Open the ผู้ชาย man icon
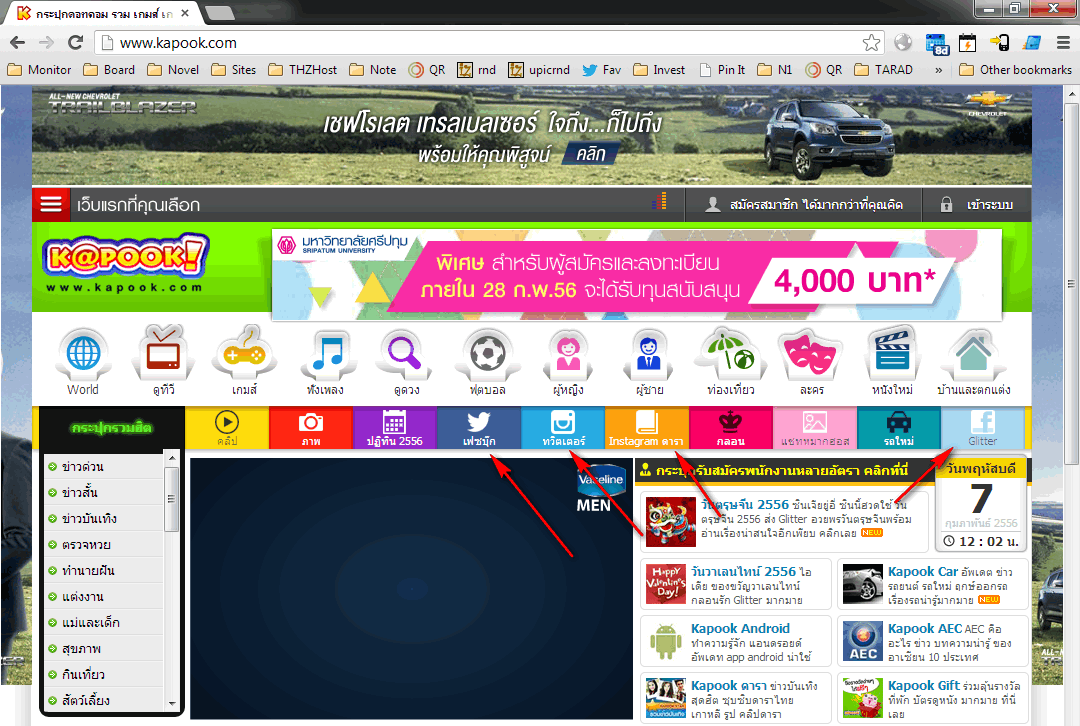Image resolution: width=1080 pixels, height=726 pixels. (x=649, y=355)
